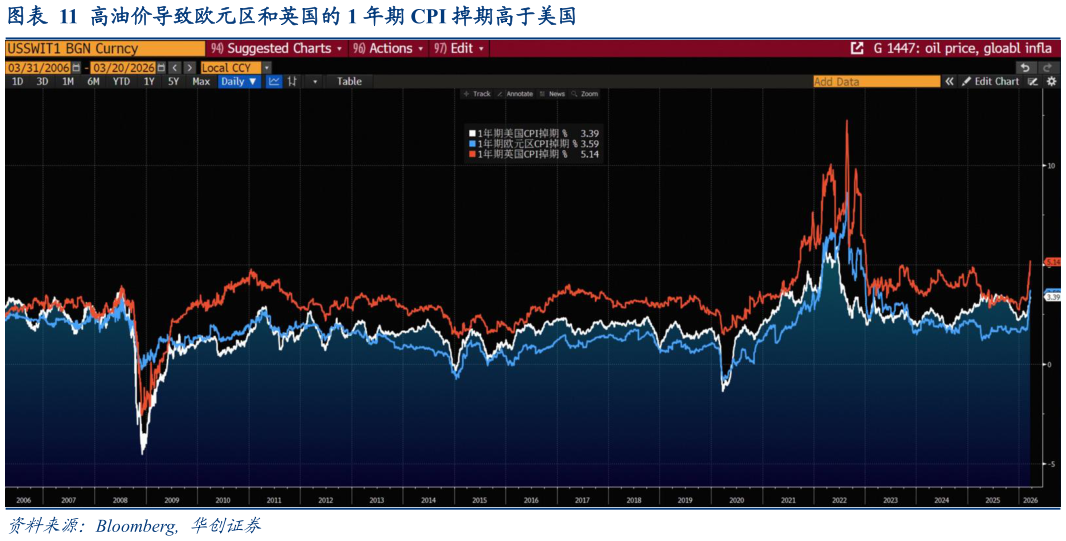Expand the chart type options arrow

315,82
